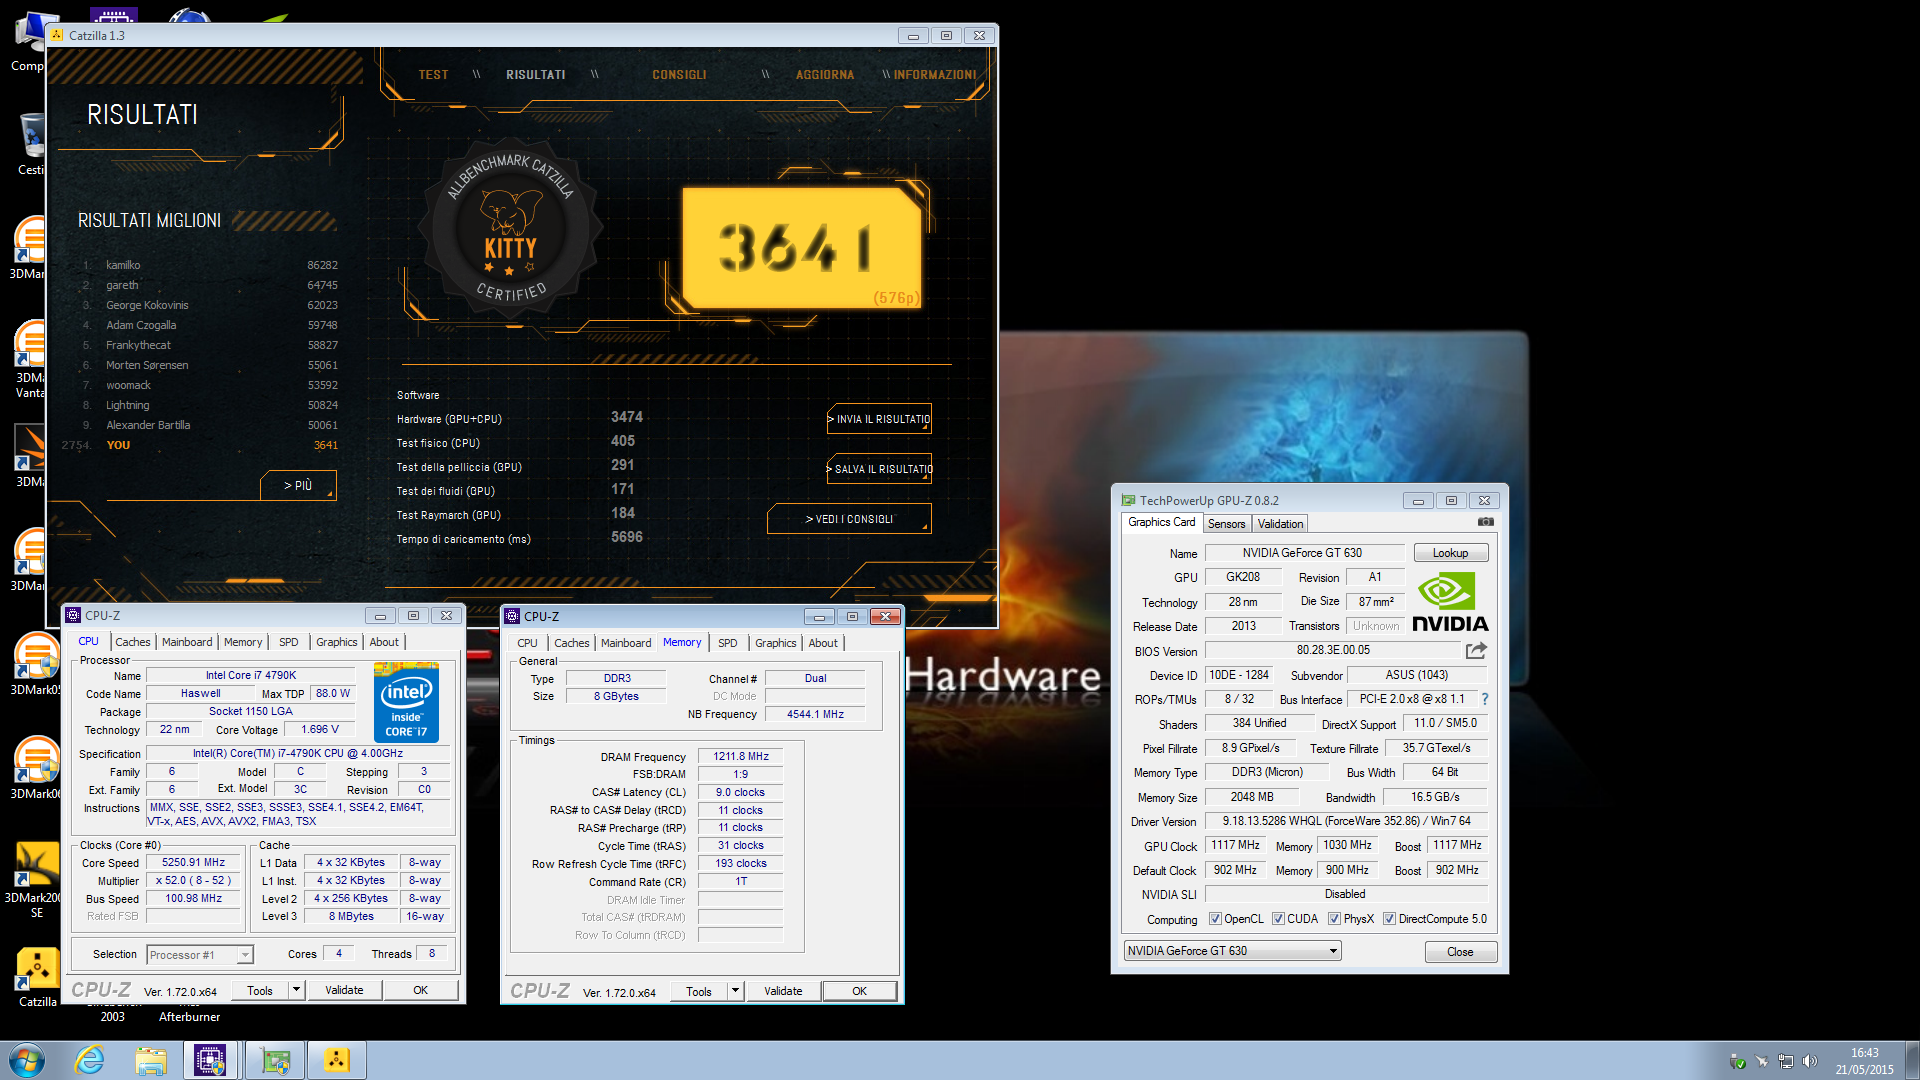Screen dimensions: 1920x1080
Task: Click Validate in the left CPU-Z window
Action: [344, 990]
